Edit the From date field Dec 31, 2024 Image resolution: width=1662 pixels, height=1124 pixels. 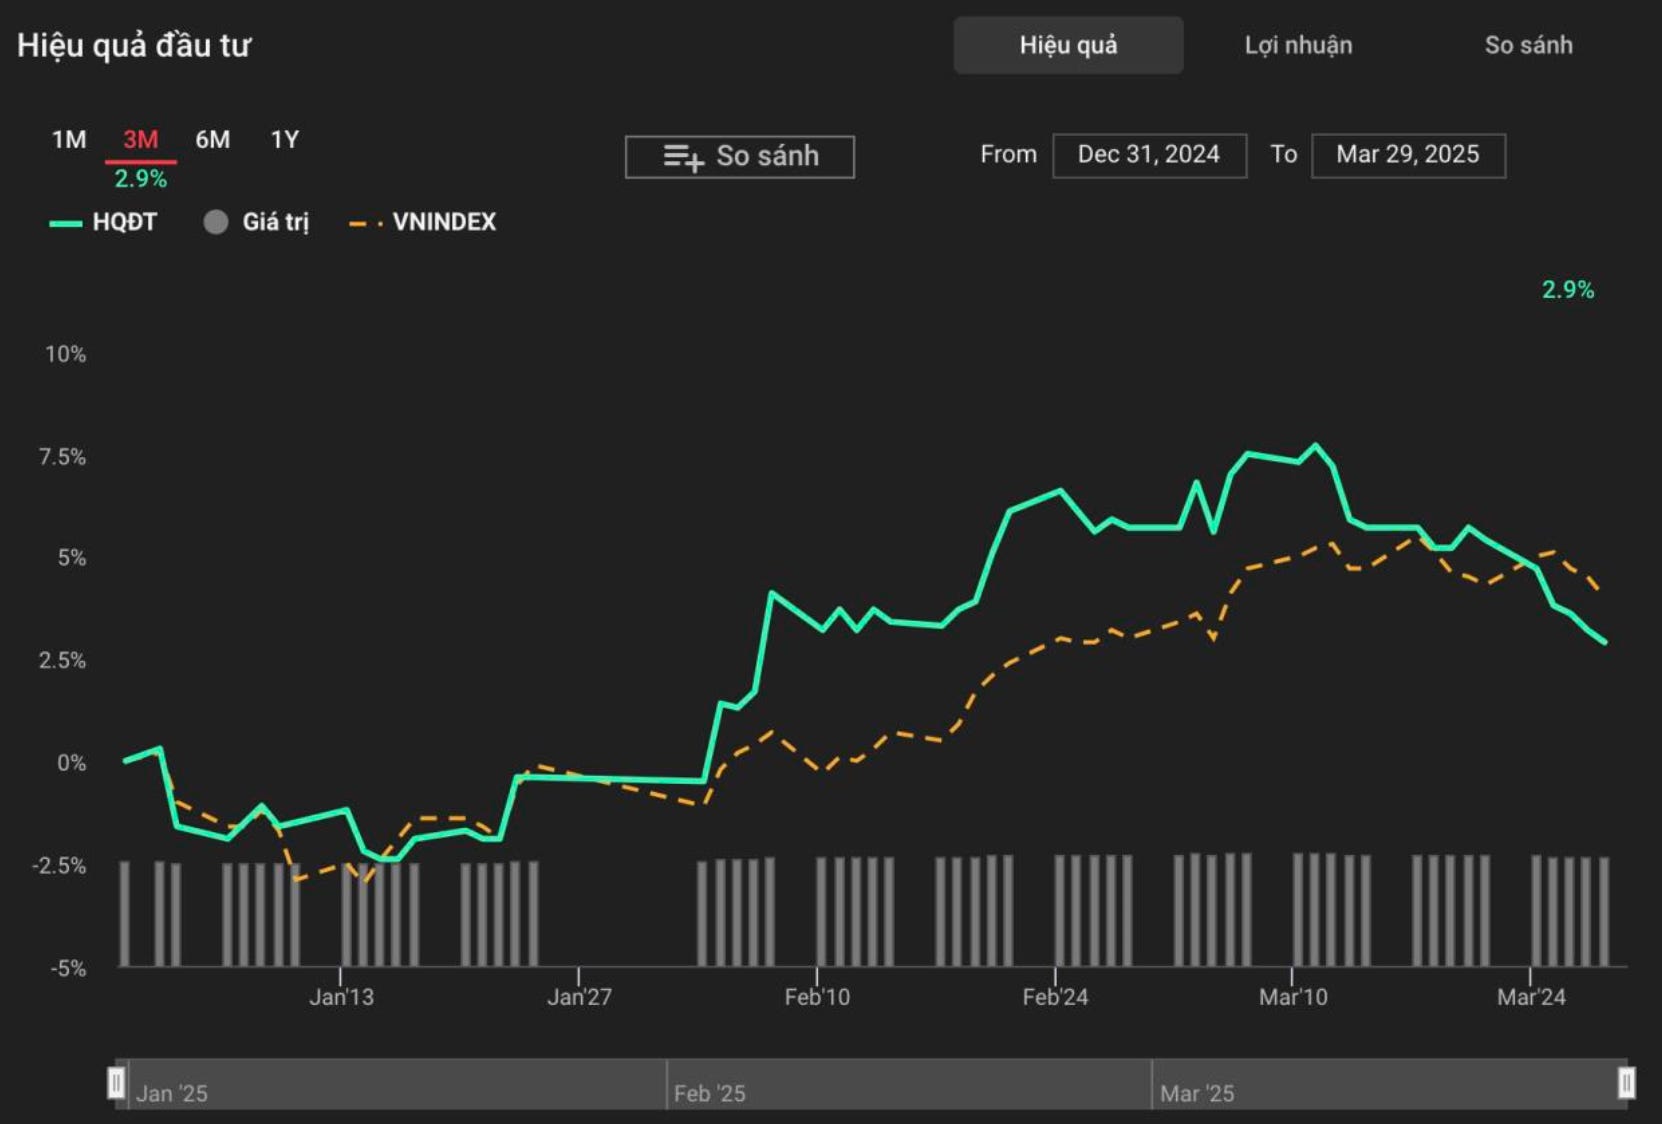point(1149,155)
